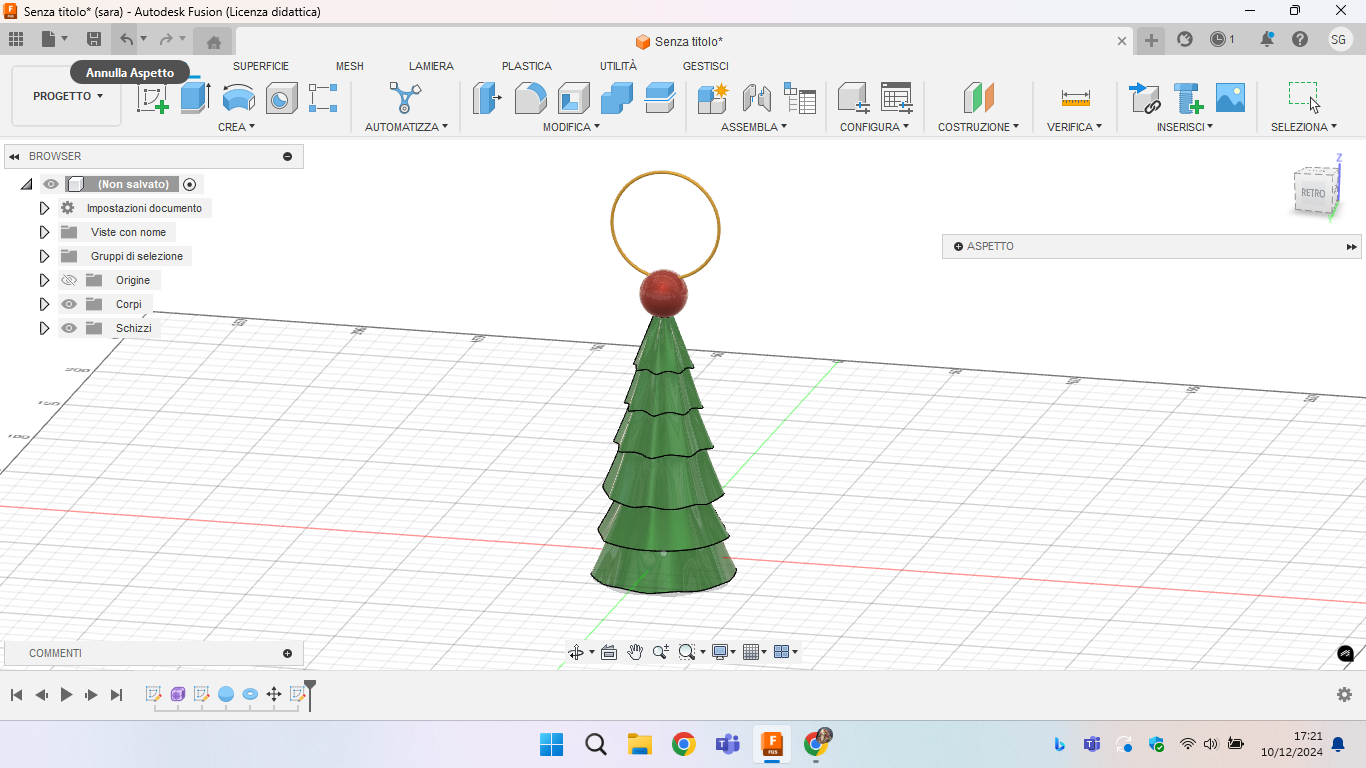The height and width of the screenshot is (768, 1366).
Task: Hide the Schizzi folder
Action: pos(69,328)
